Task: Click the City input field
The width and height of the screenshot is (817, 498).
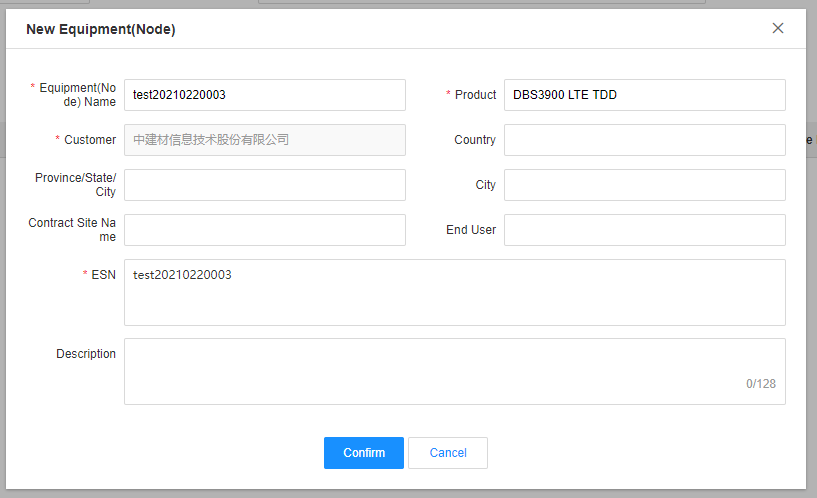Action: pos(645,185)
